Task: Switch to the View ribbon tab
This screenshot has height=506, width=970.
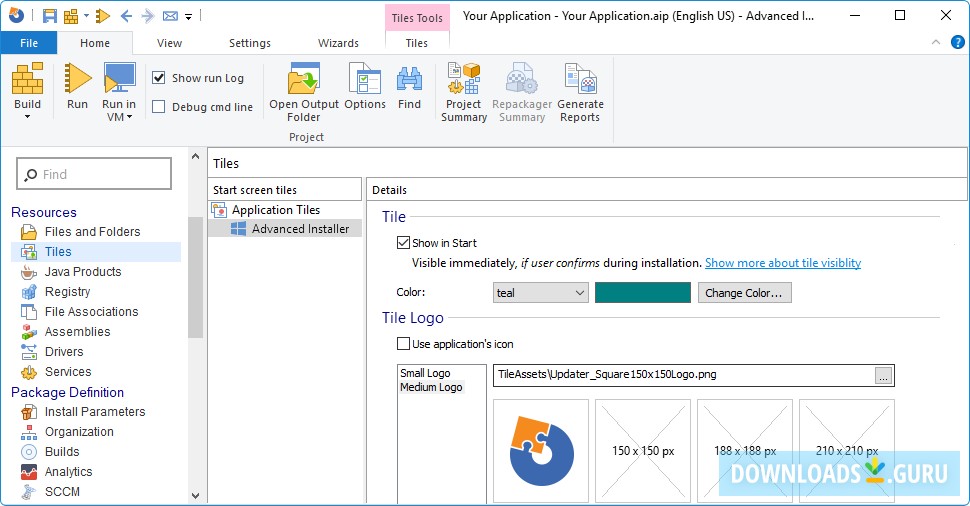Action: 169,43
